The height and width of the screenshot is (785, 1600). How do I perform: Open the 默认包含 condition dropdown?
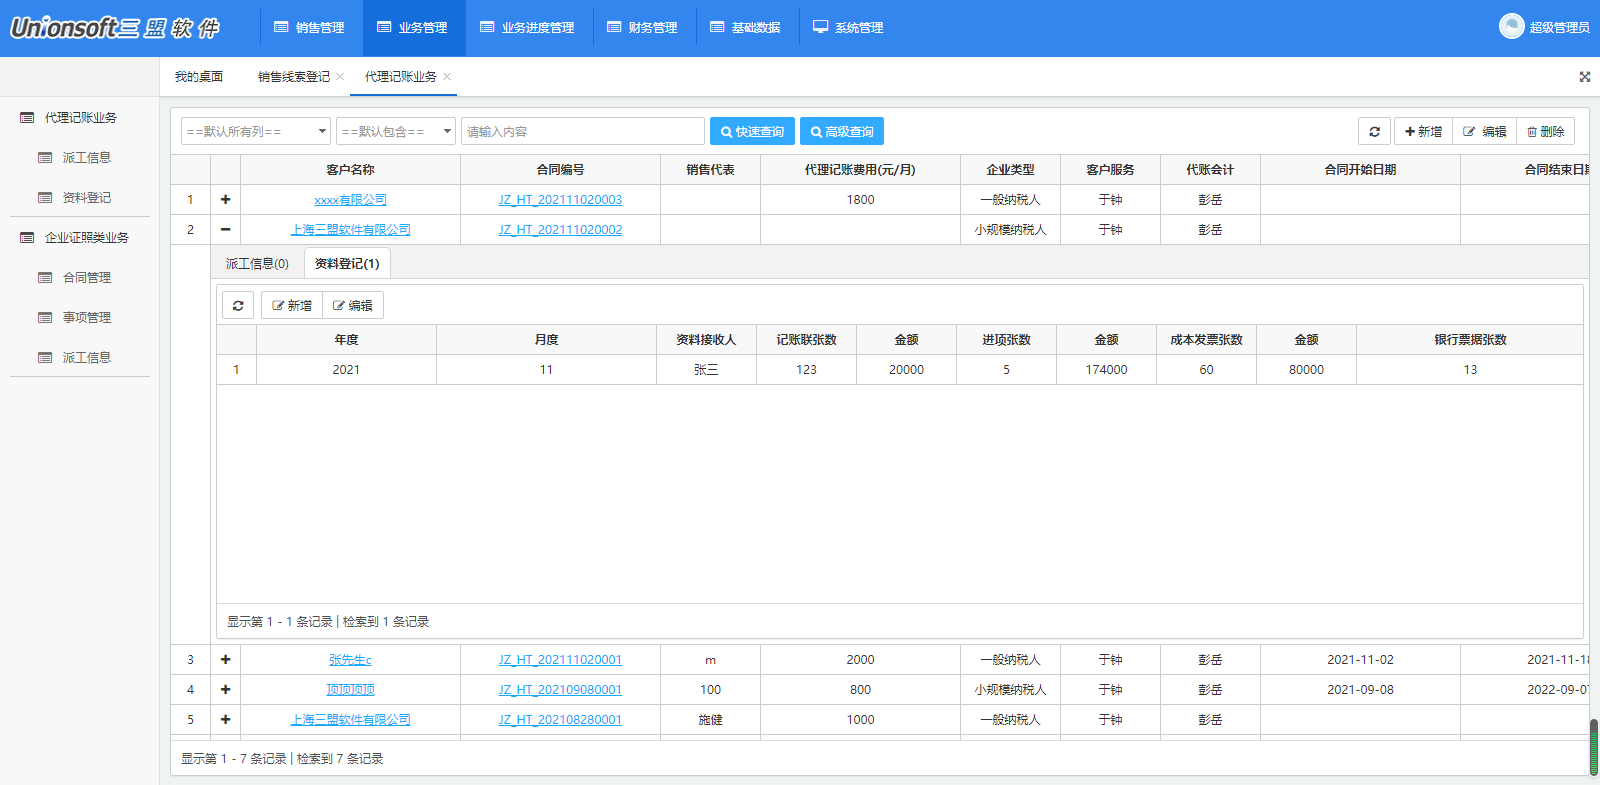point(396,131)
